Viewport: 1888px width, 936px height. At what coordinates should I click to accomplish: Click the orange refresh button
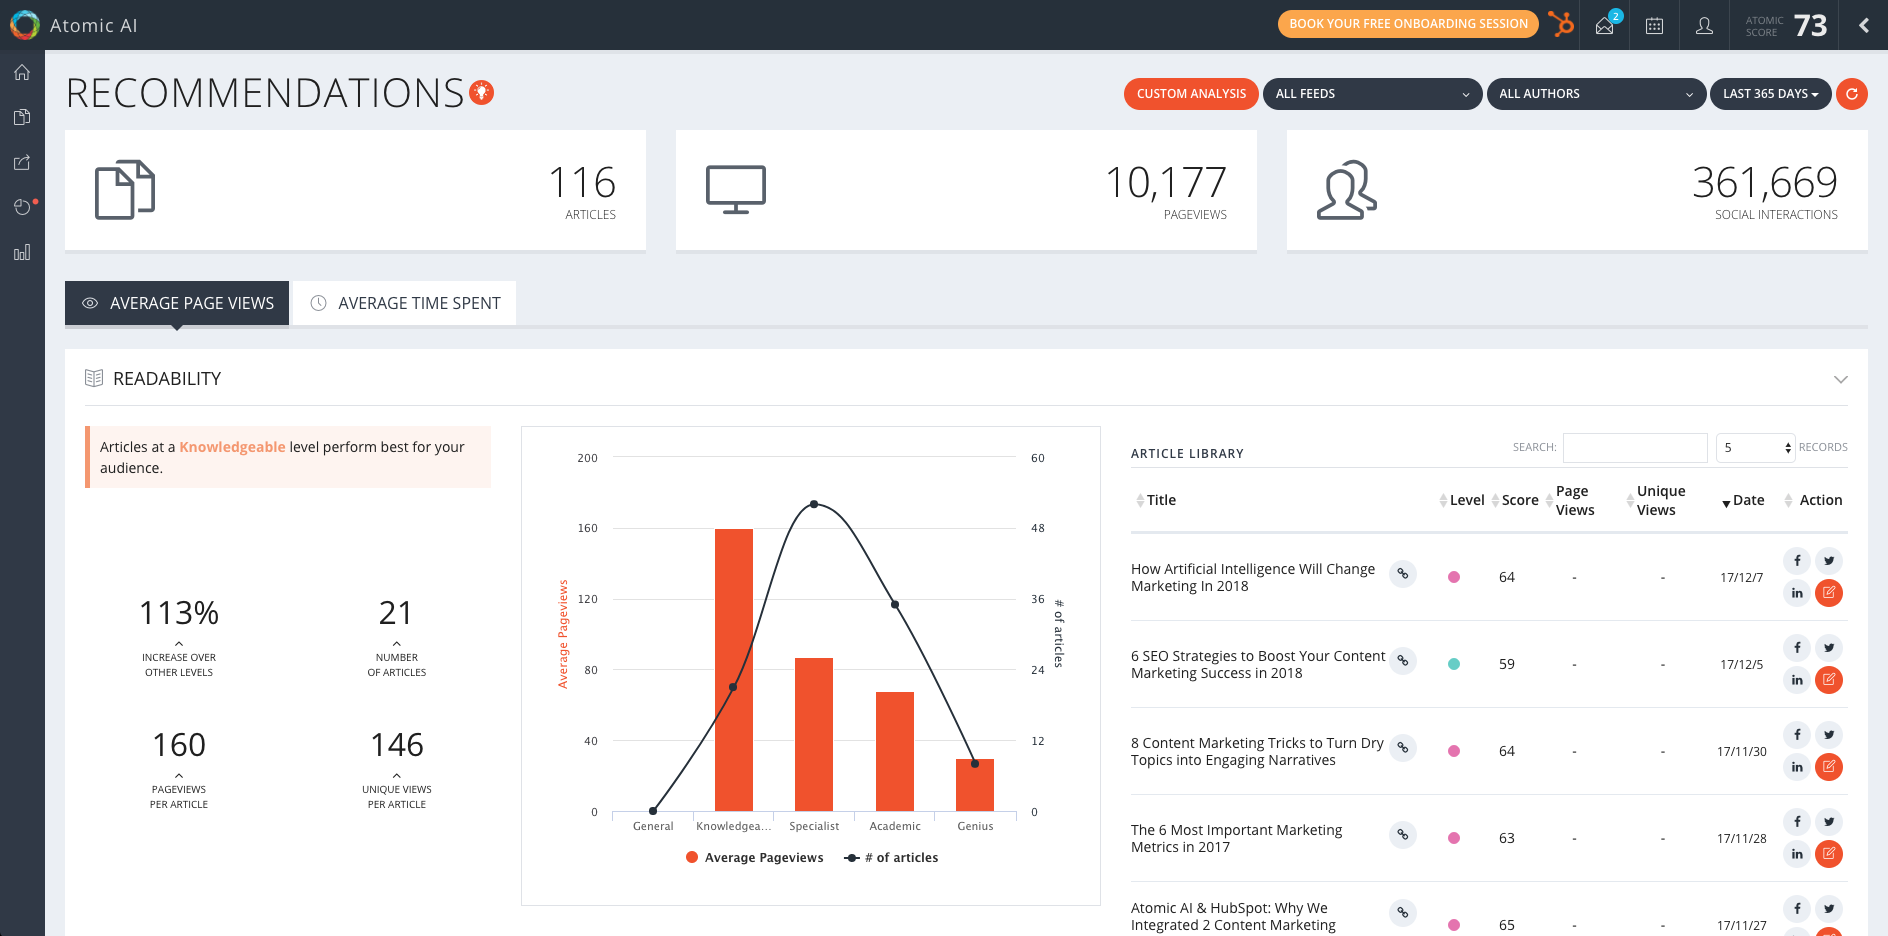(1852, 94)
